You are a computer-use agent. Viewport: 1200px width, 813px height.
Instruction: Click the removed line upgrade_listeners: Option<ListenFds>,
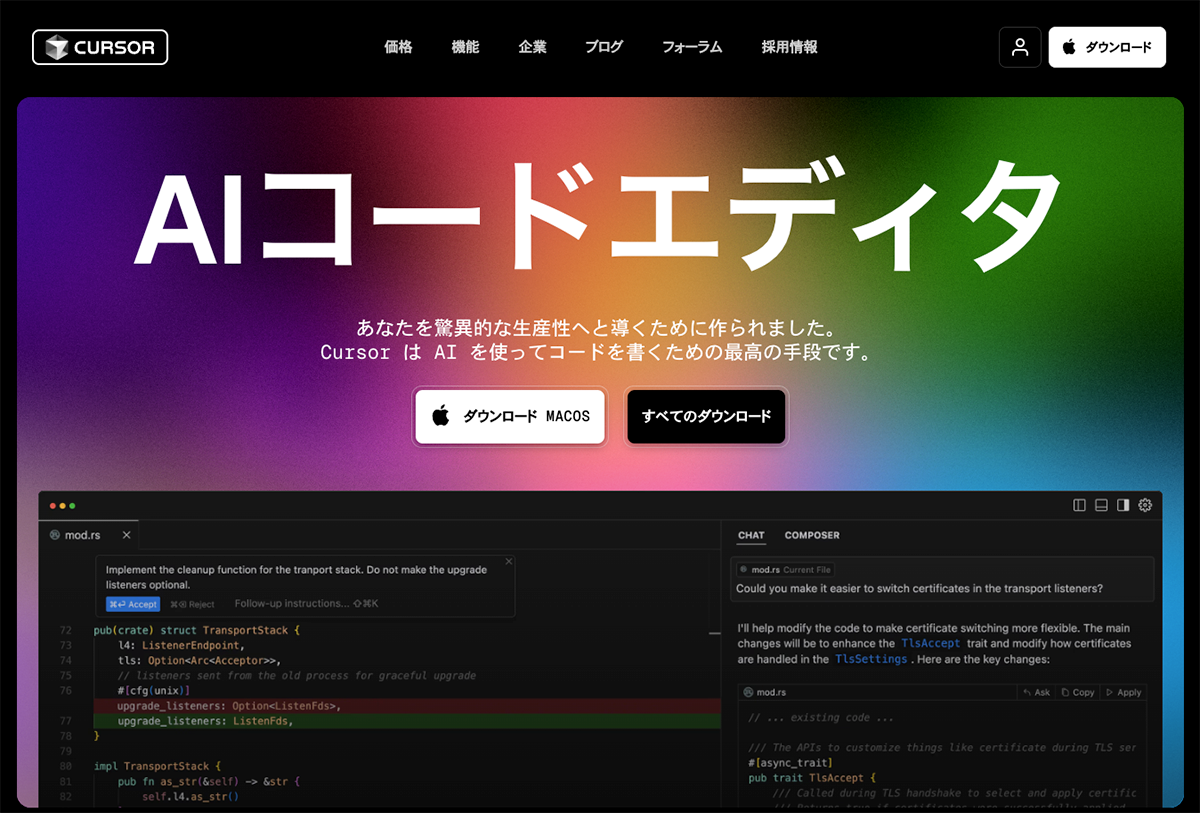click(x=229, y=705)
